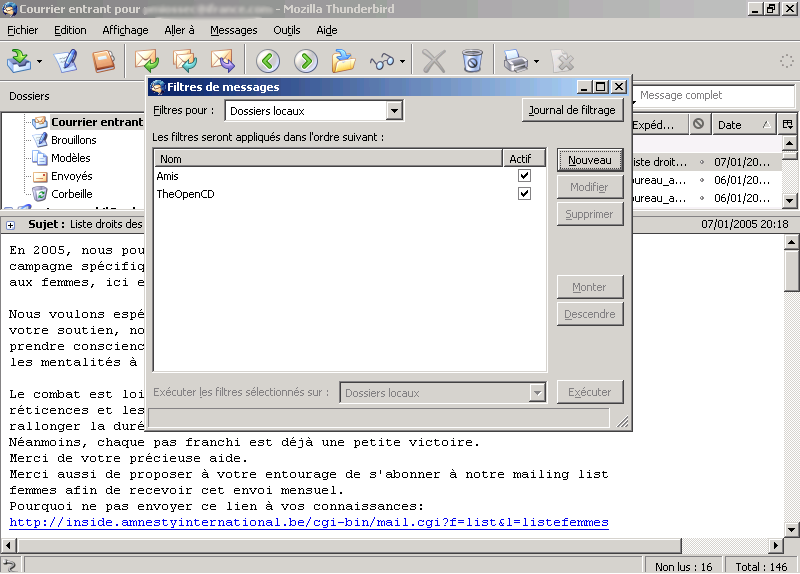The height and width of the screenshot is (574, 800).
Task: Click the glasses Mark icon
Action: coord(382,62)
